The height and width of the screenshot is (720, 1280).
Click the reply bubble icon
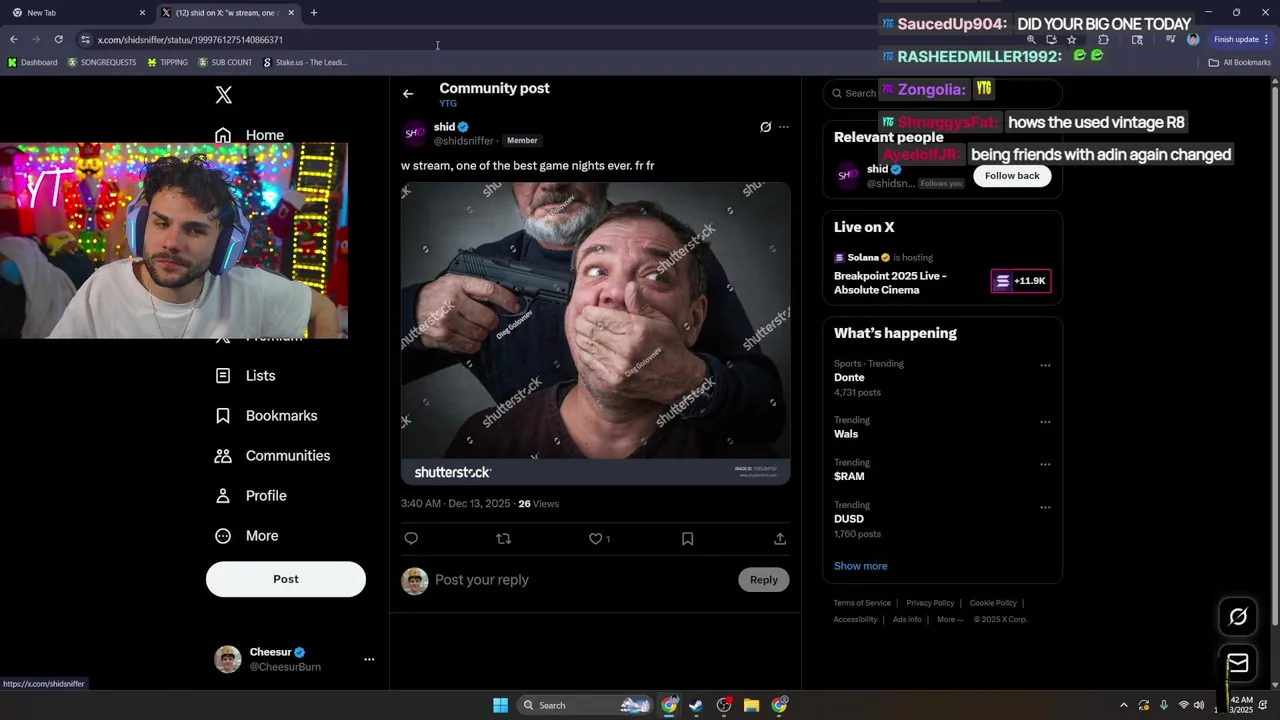pos(411,538)
